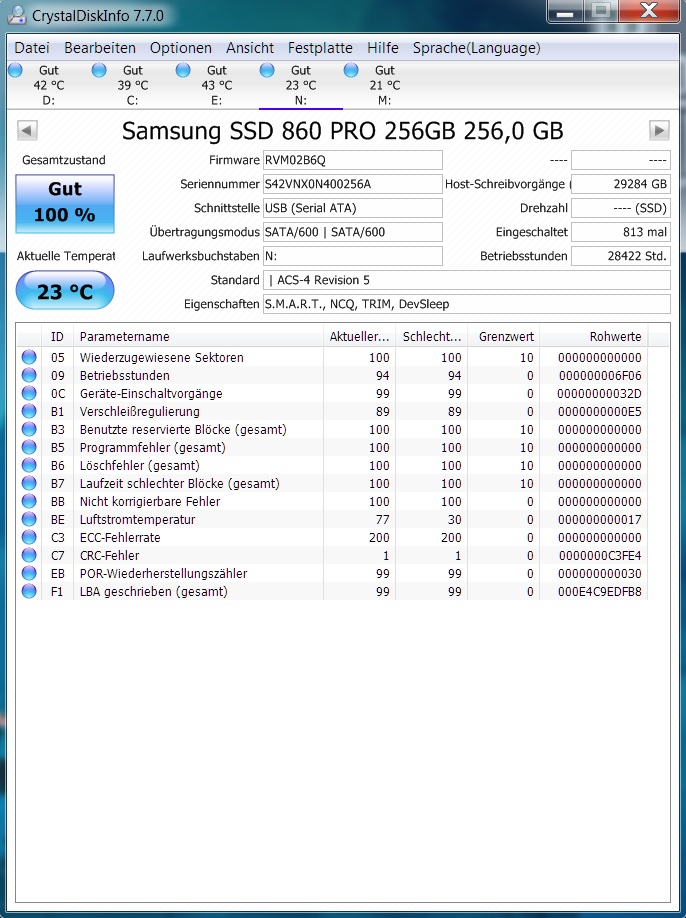The width and height of the screenshot is (686, 918).
Task: Open the Datei menu
Action: click(32, 48)
